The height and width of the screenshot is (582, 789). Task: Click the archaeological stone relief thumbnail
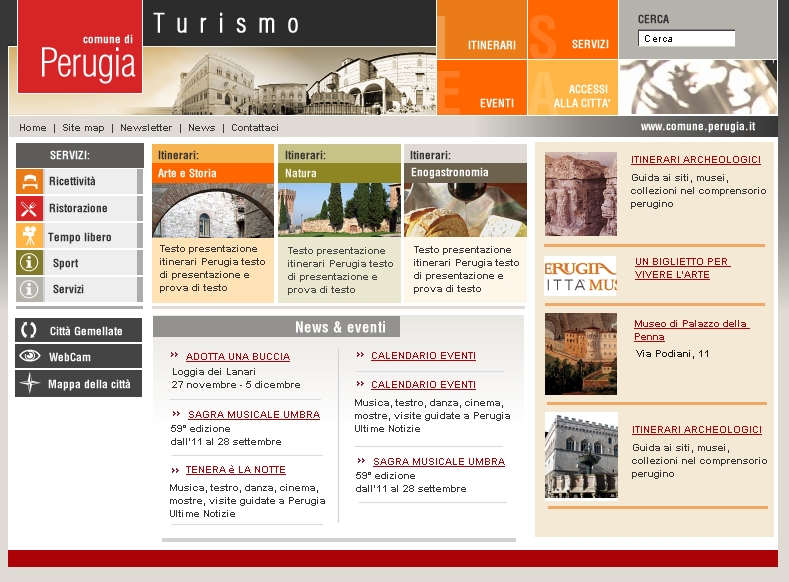pyautogui.click(x=581, y=194)
